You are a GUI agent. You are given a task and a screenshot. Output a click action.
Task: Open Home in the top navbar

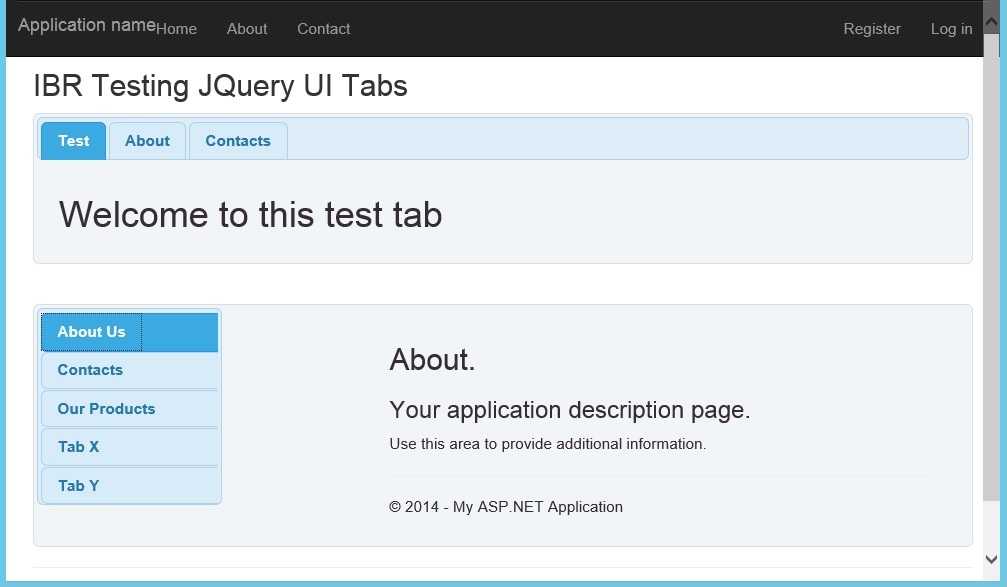(x=177, y=29)
